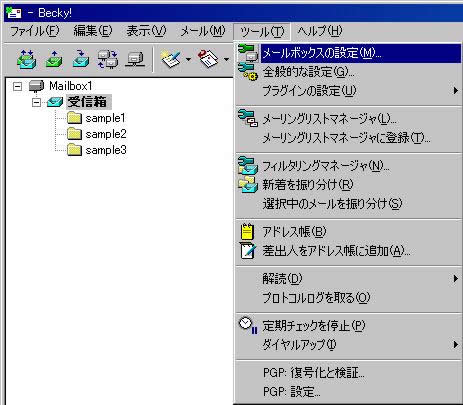Click the single computer connection toolbar icon
This screenshot has height=405, width=463.
pos(135,59)
